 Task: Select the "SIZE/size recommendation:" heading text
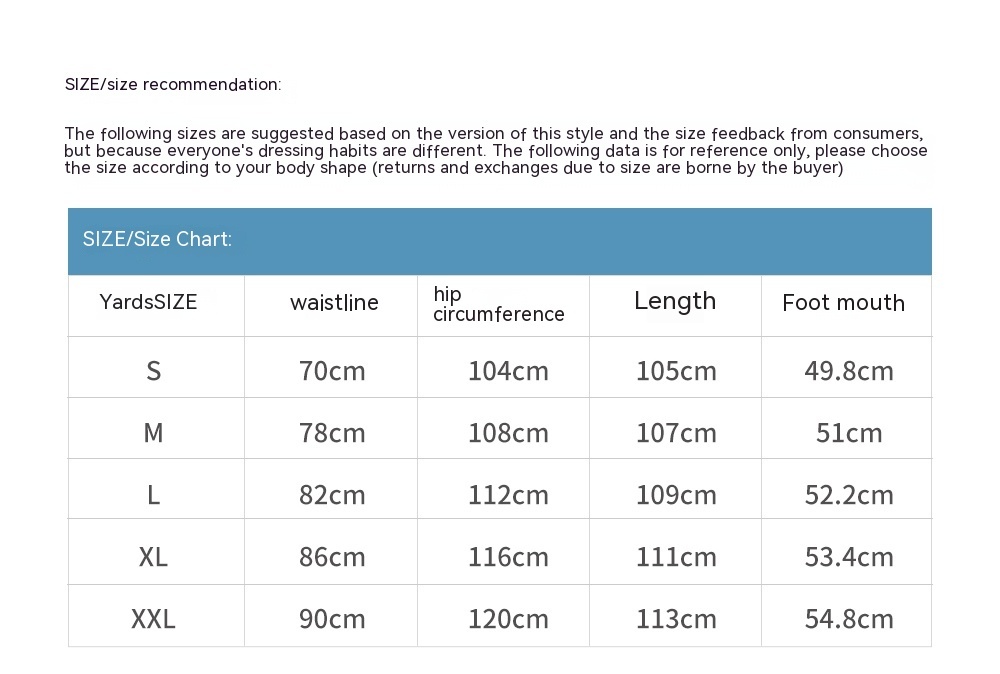[173, 85]
